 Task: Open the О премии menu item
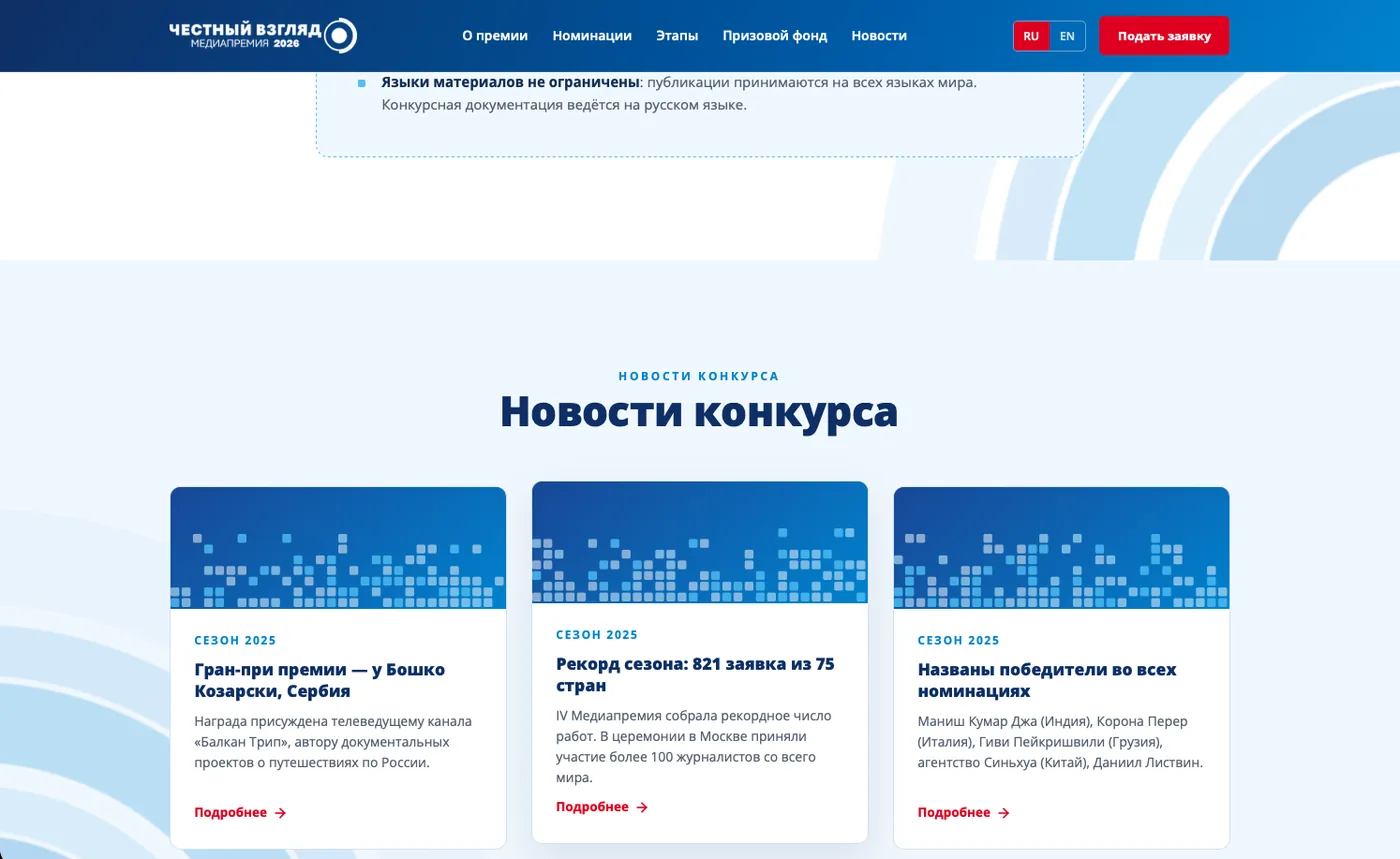495,35
